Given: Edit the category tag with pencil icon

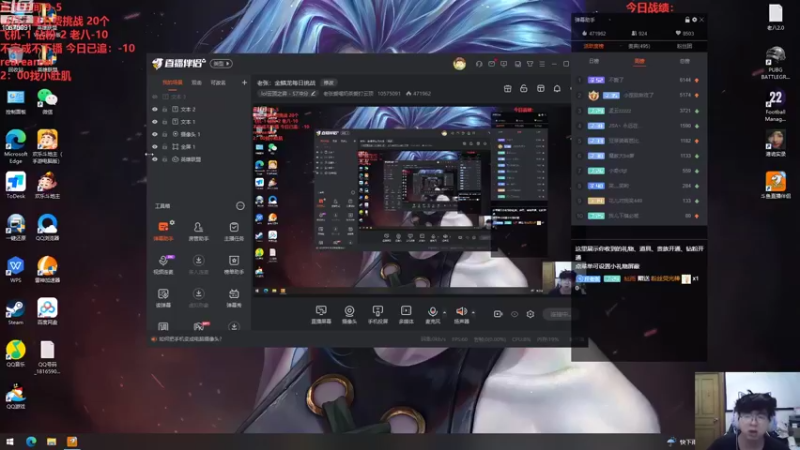Looking at the screenshot, I should 313,93.
